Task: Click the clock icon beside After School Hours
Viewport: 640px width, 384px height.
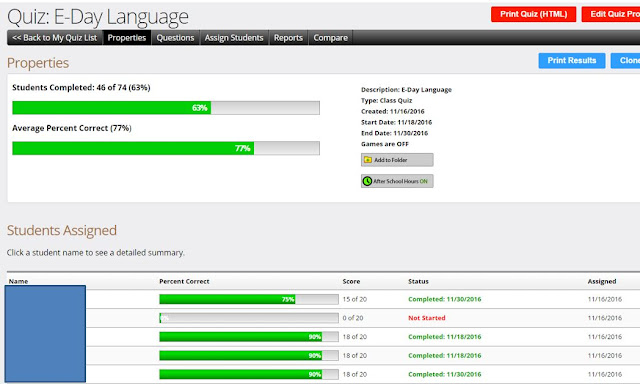Action: 367,181
